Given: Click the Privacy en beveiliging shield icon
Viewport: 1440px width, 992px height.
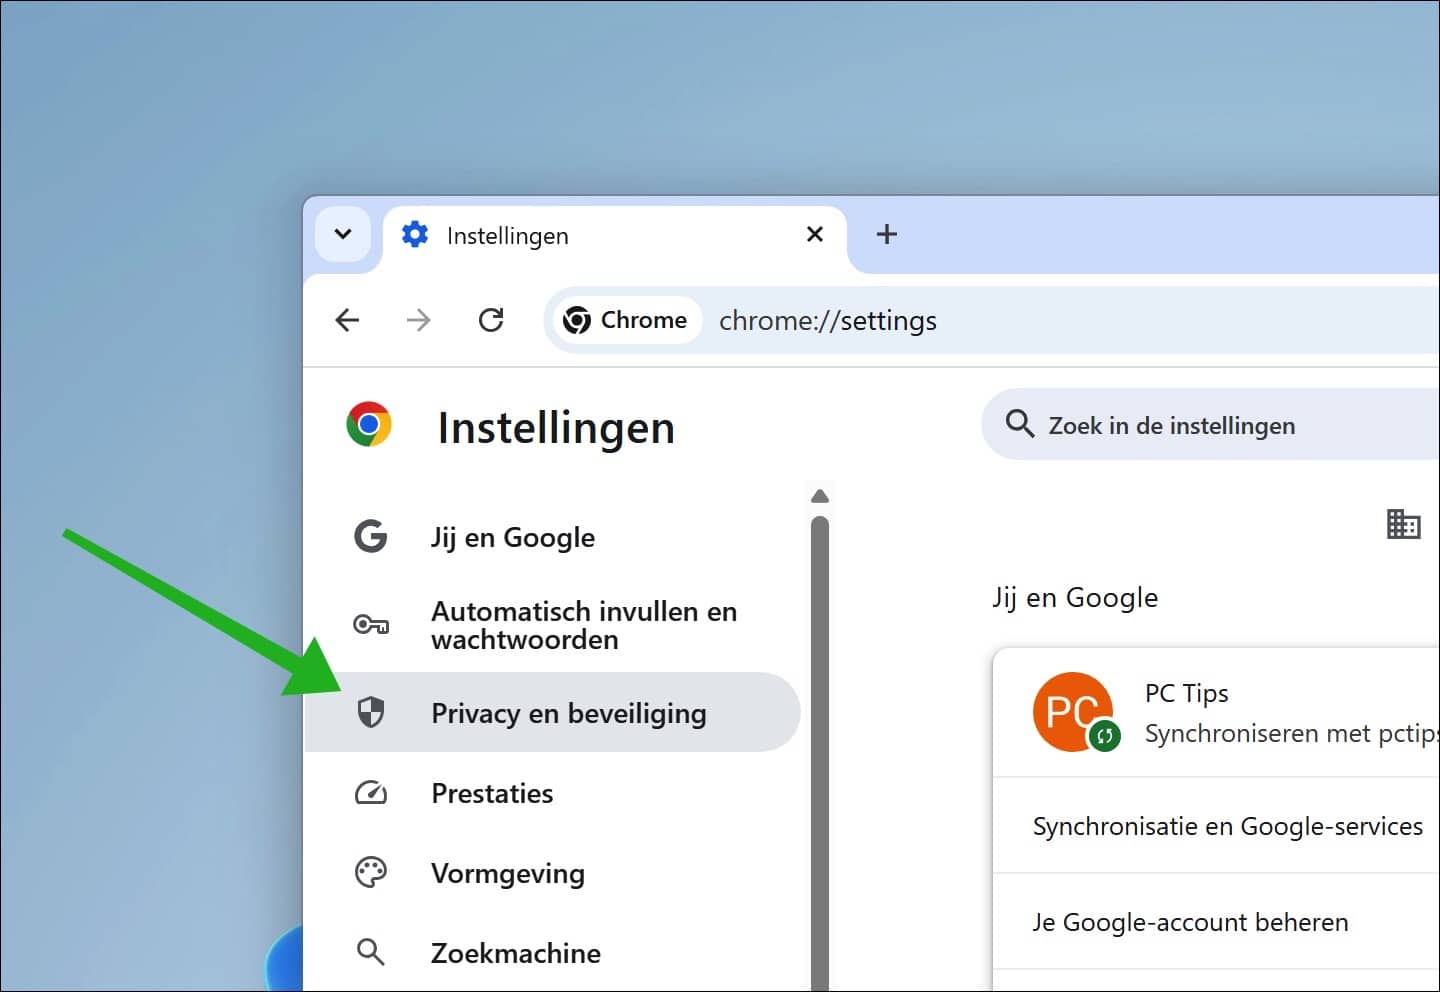Looking at the screenshot, I should pos(371,712).
